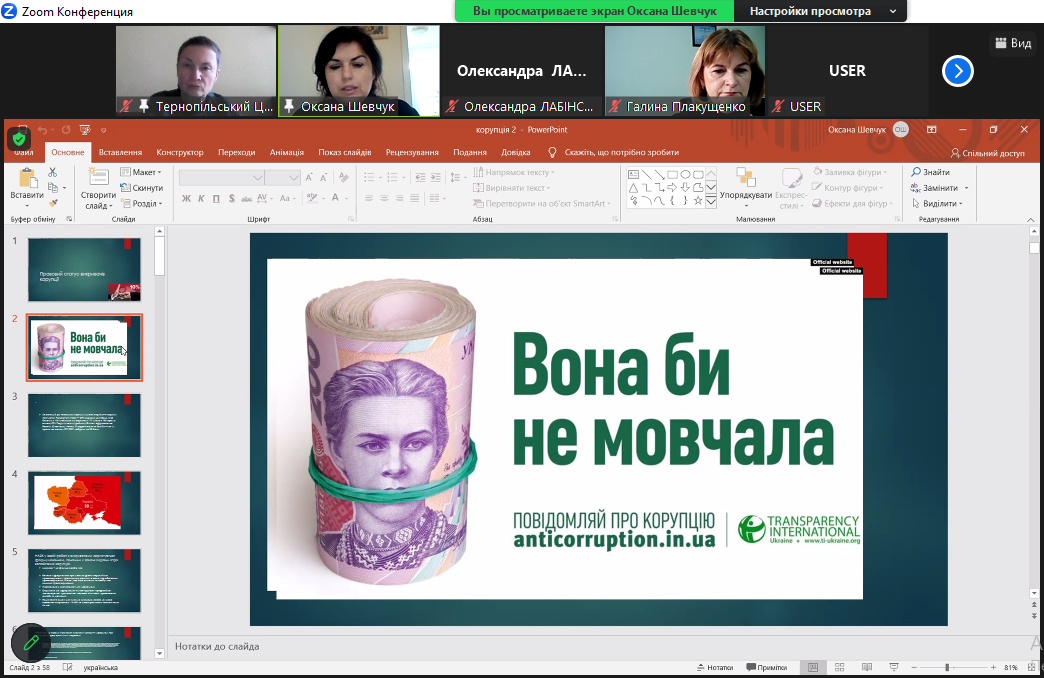Open the Розділ section dropdown
The height and width of the screenshot is (678, 1044).
click(x=141, y=203)
